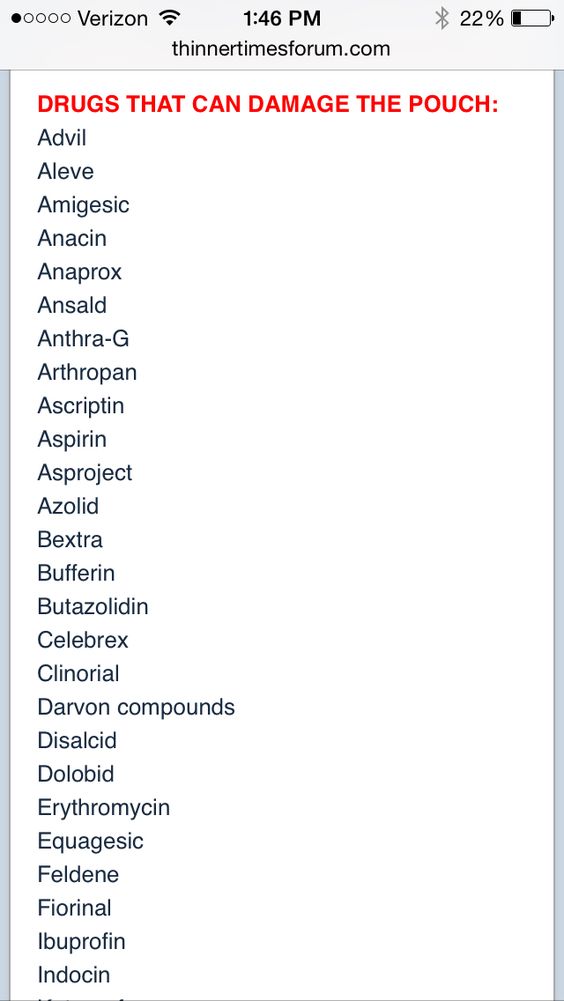Screen dimensions: 564x1001
Task: Tap 'Aleve' list entry
Action: tap(65, 171)
